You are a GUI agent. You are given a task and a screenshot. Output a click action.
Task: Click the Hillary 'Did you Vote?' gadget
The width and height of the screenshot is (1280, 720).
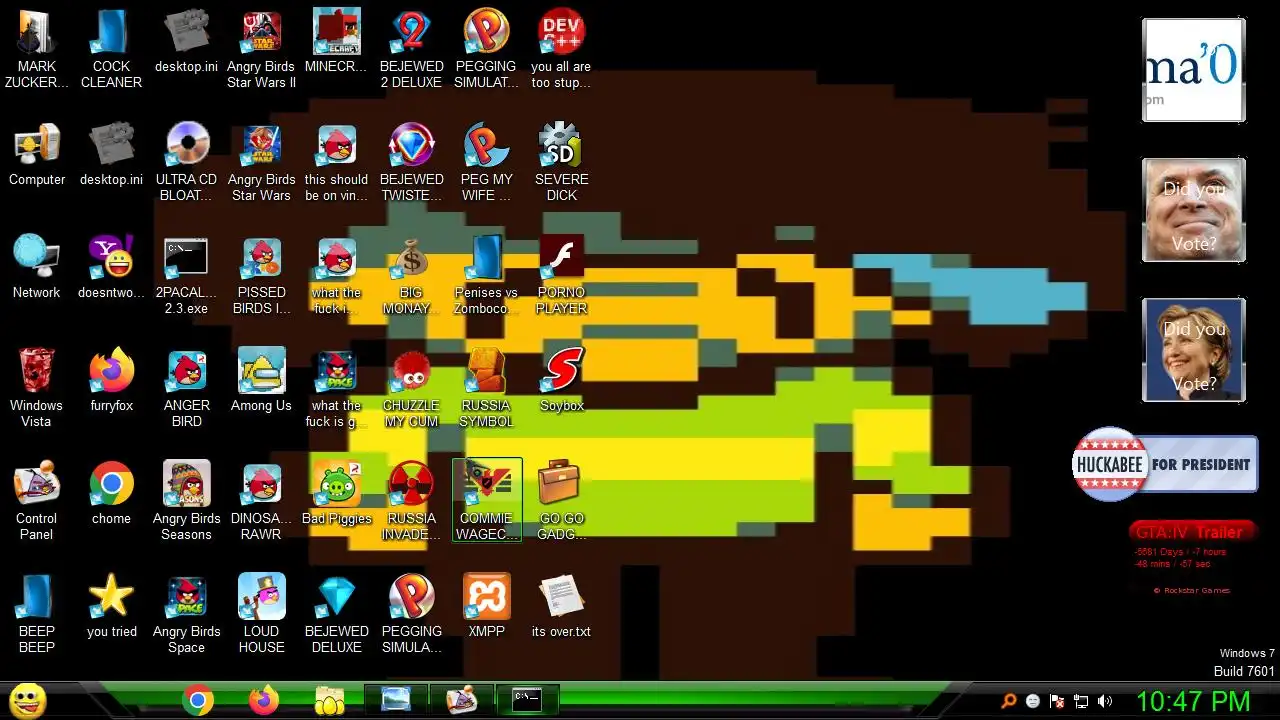1194,350
